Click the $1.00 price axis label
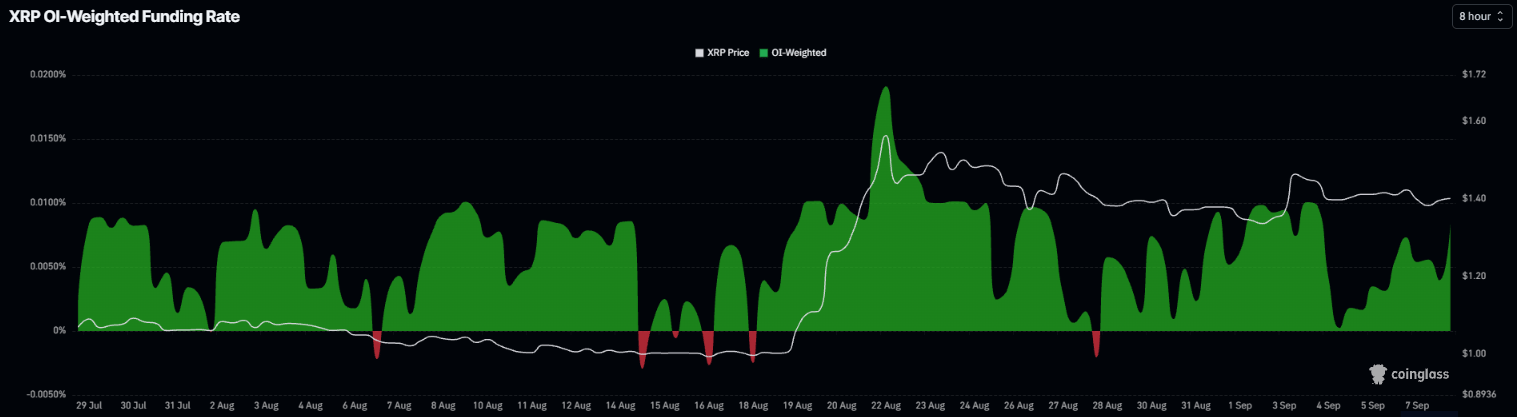The image size is (1517, 417). click(x=1474, y=354)
